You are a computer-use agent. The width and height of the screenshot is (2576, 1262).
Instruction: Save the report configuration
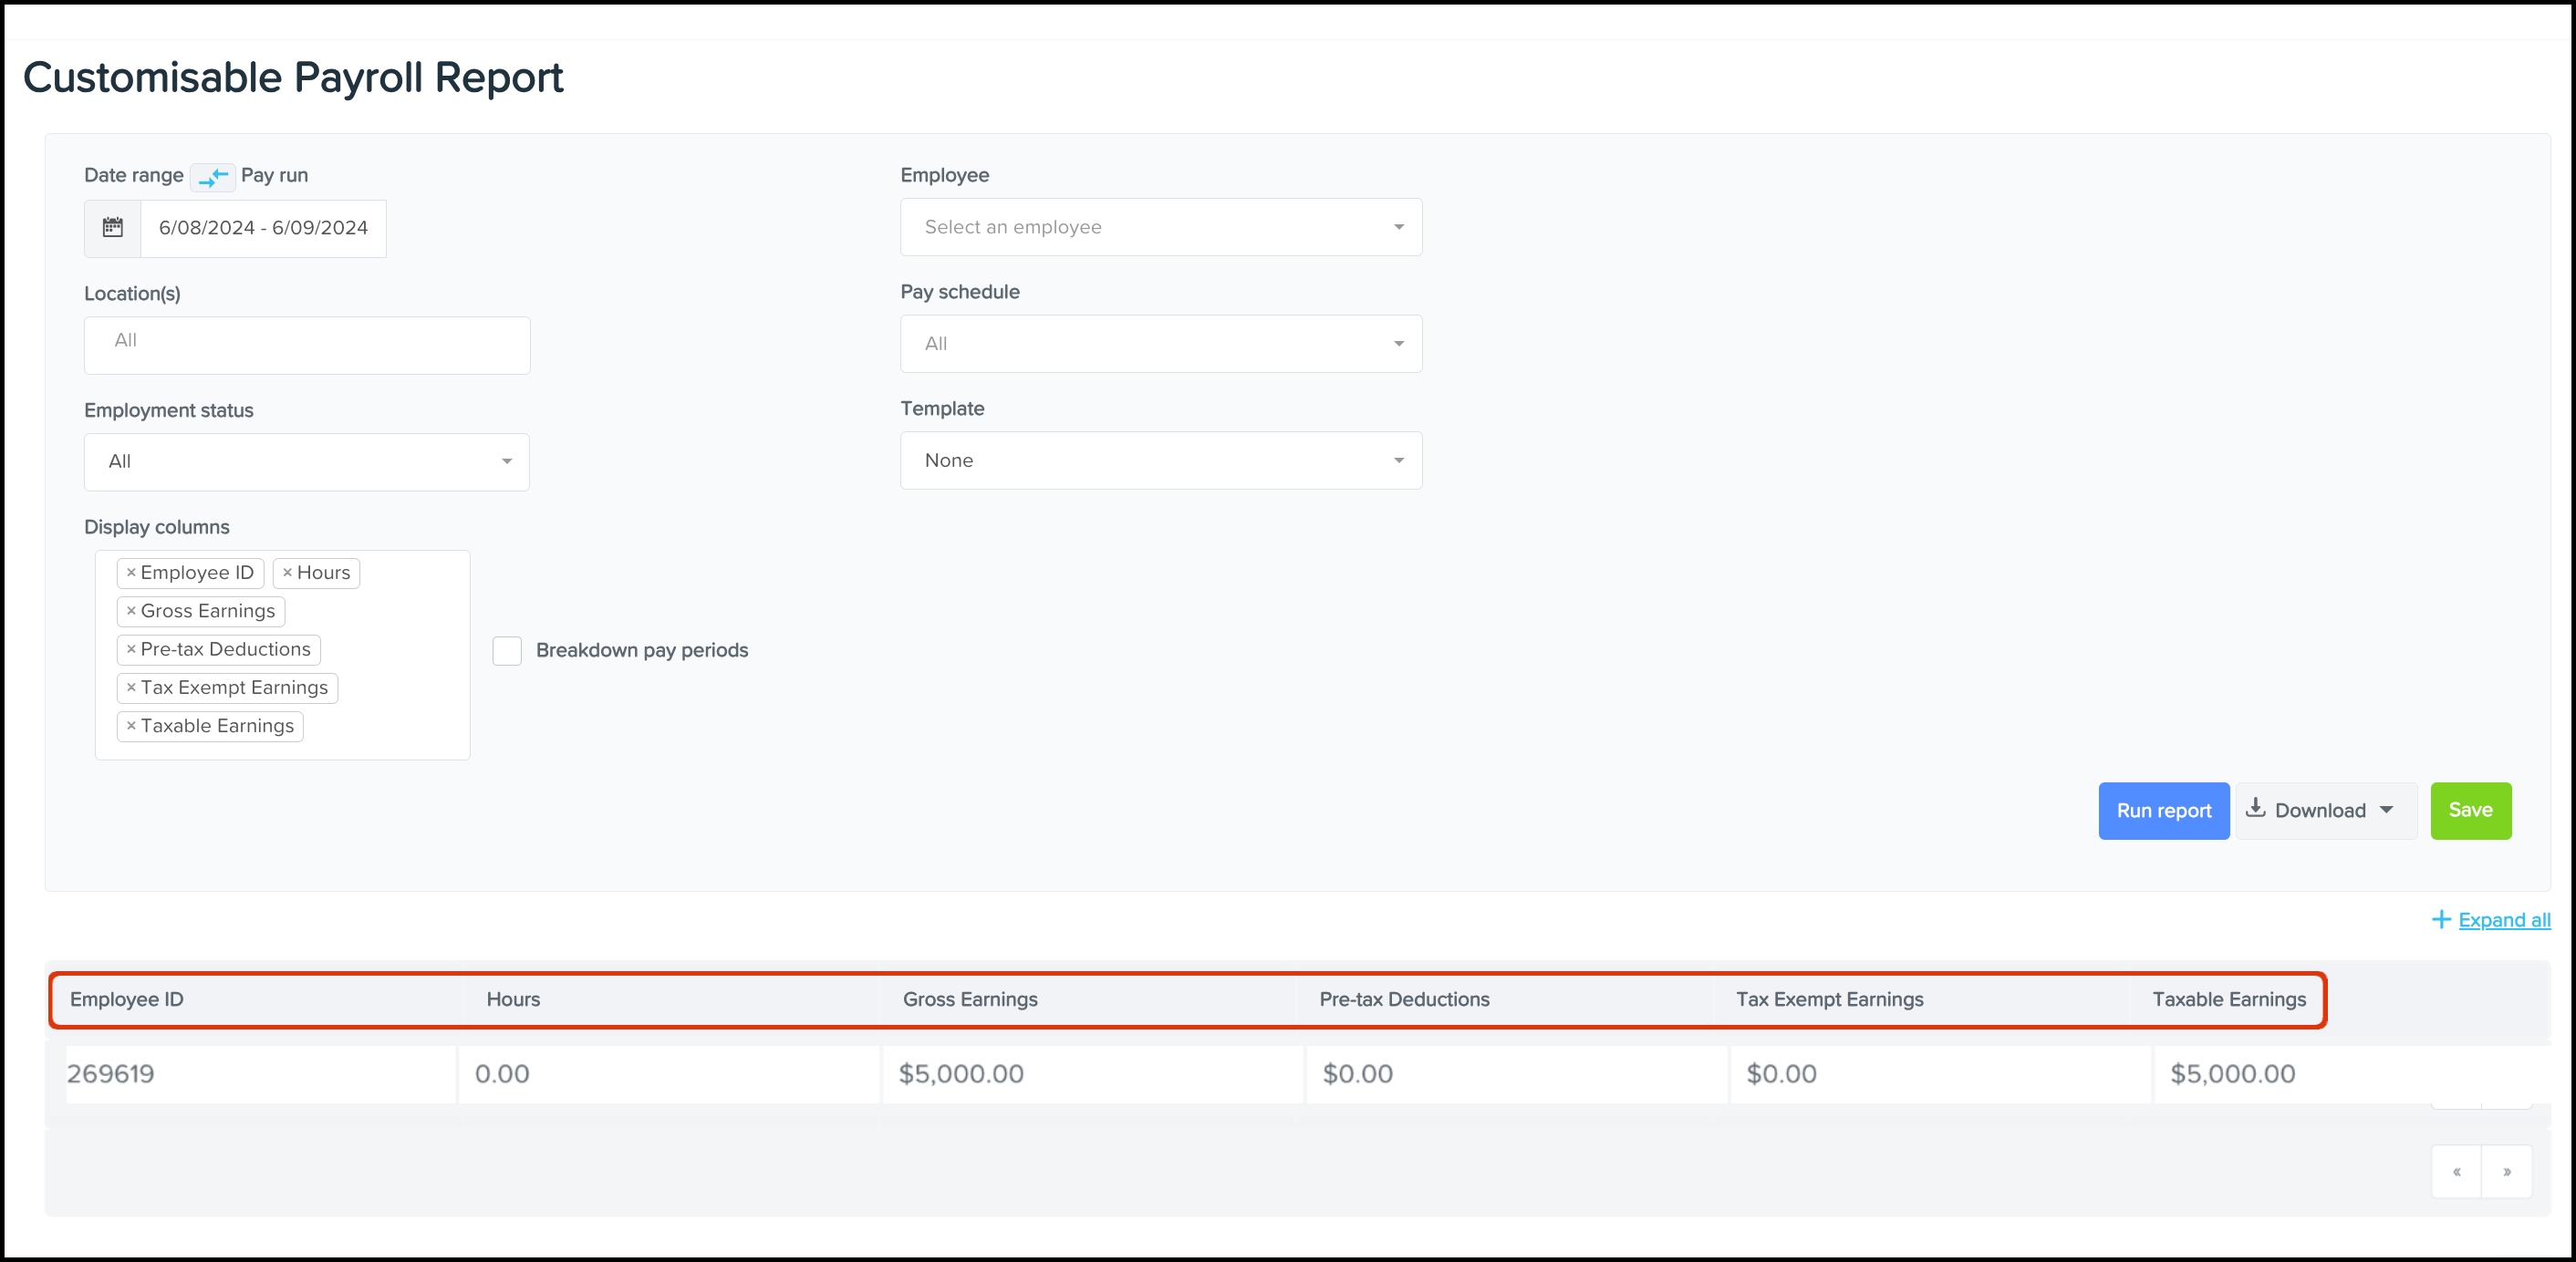point(2470,810)
